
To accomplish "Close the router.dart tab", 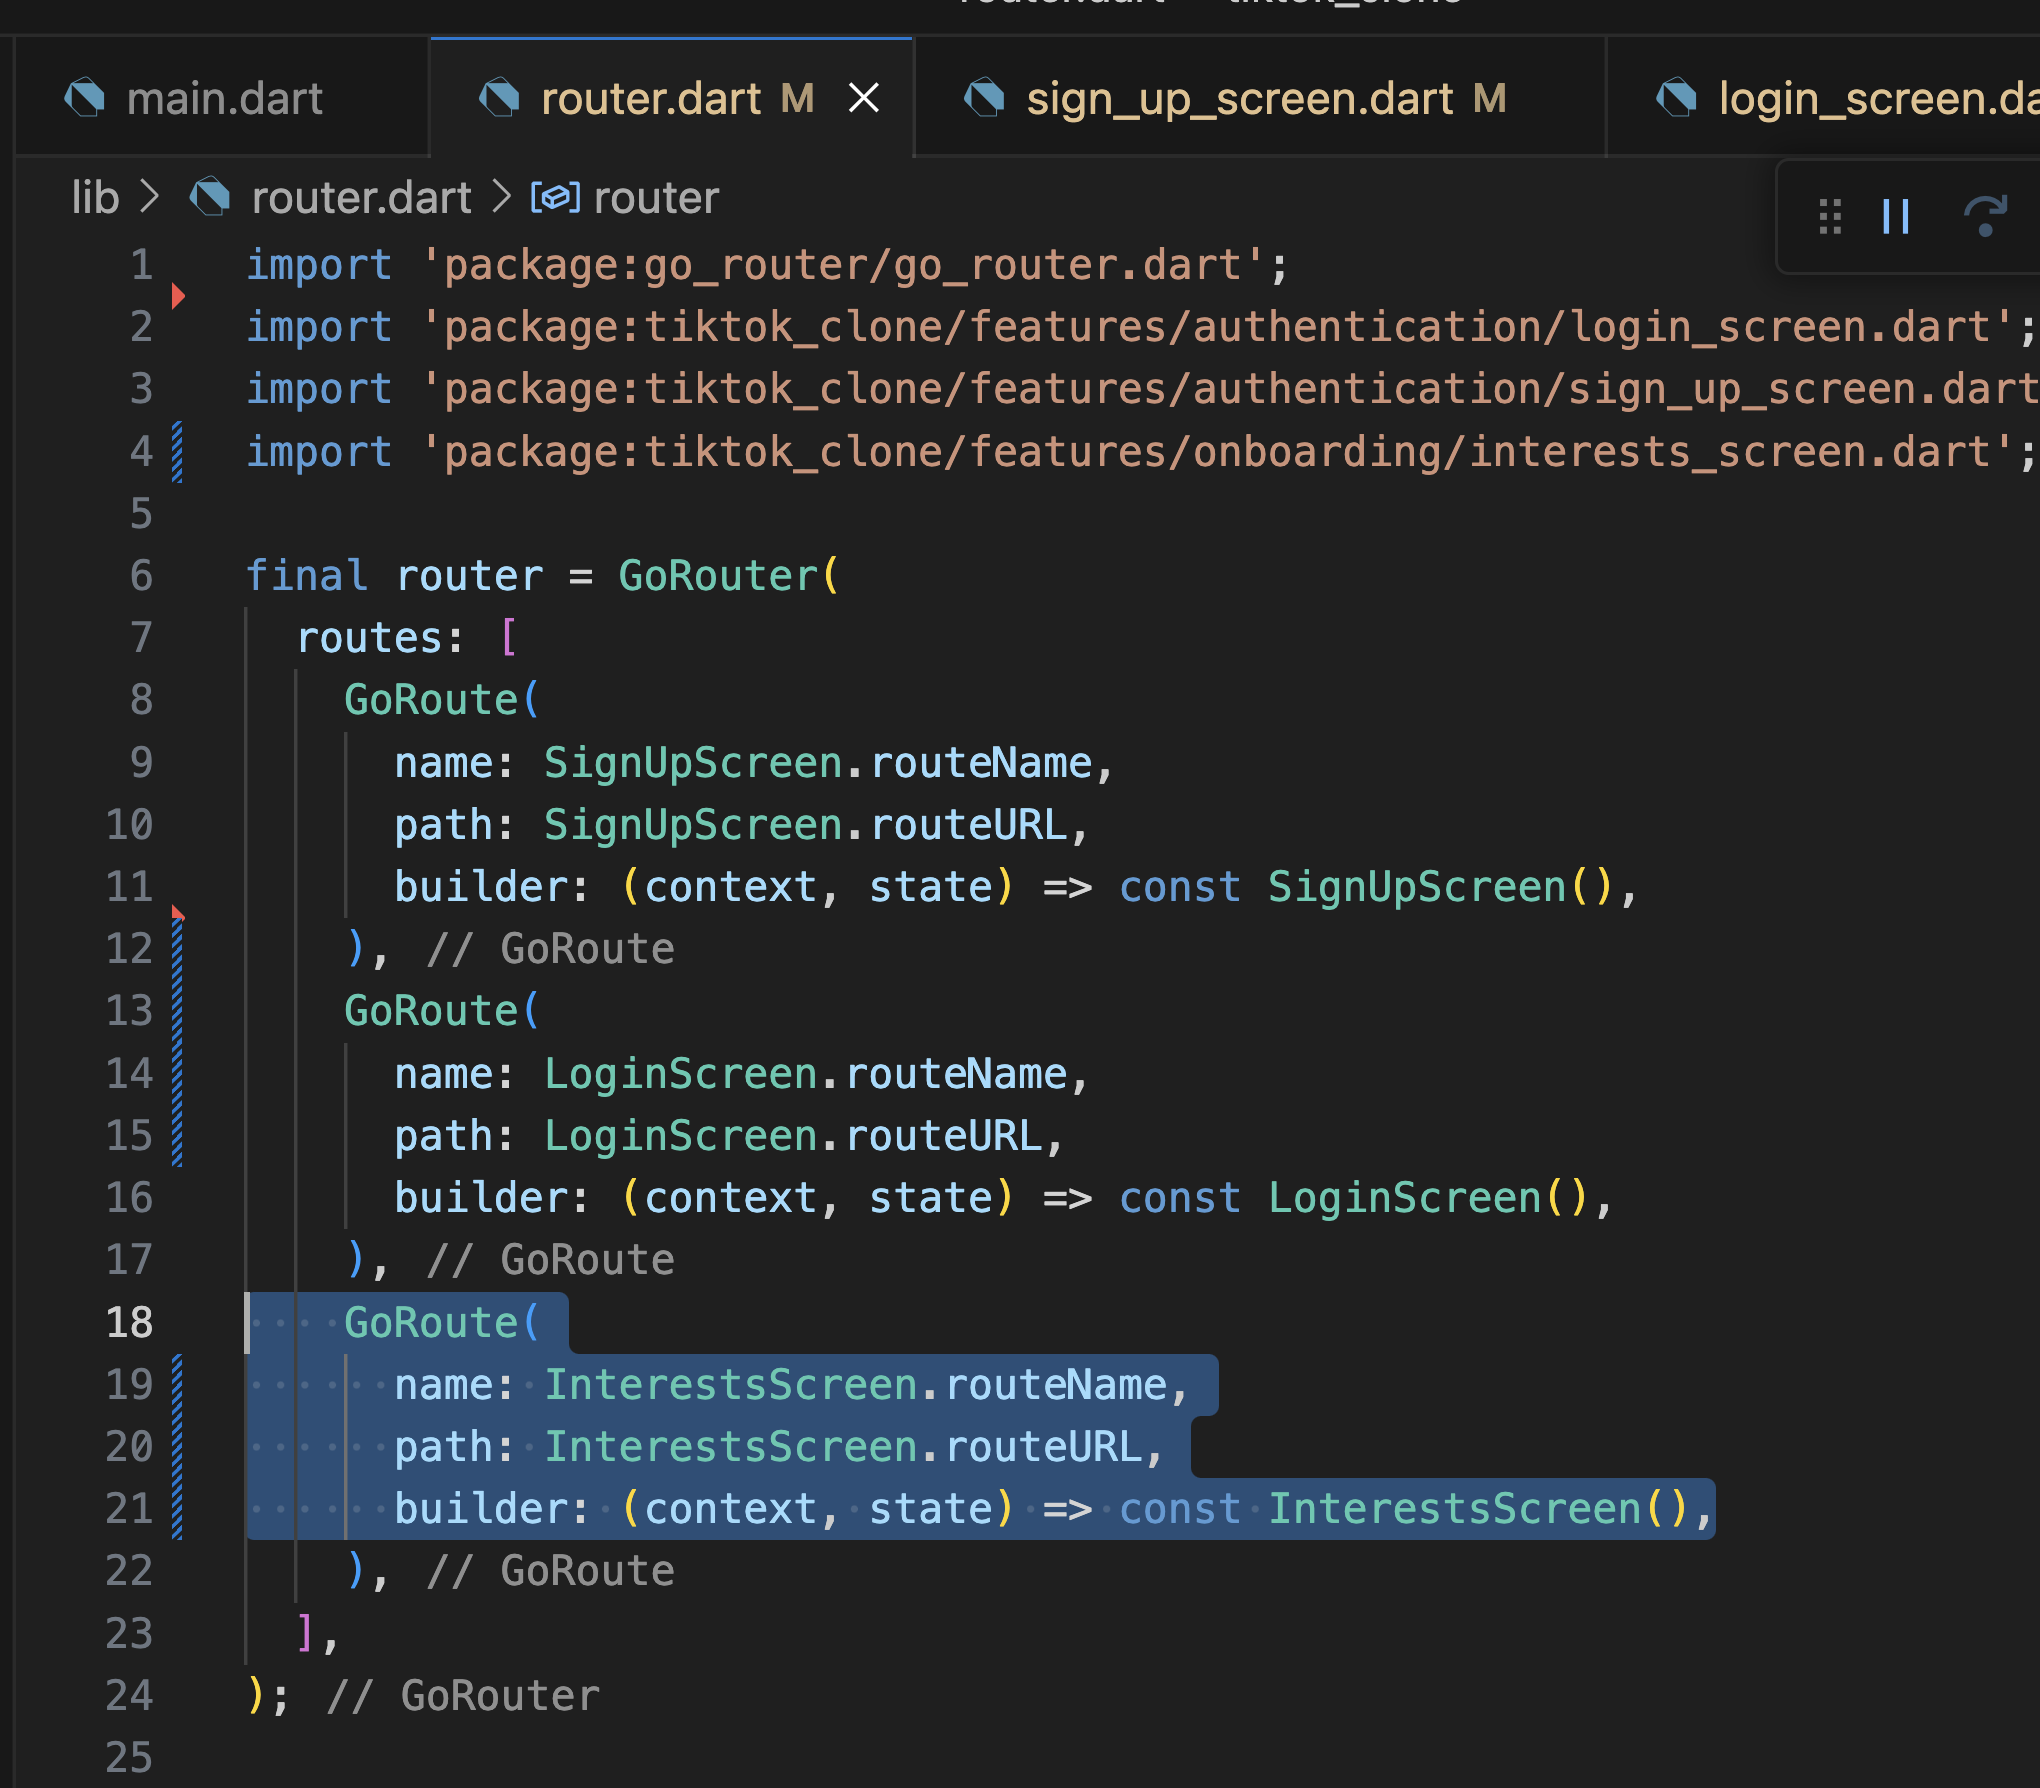I will [x=863, y=98].
